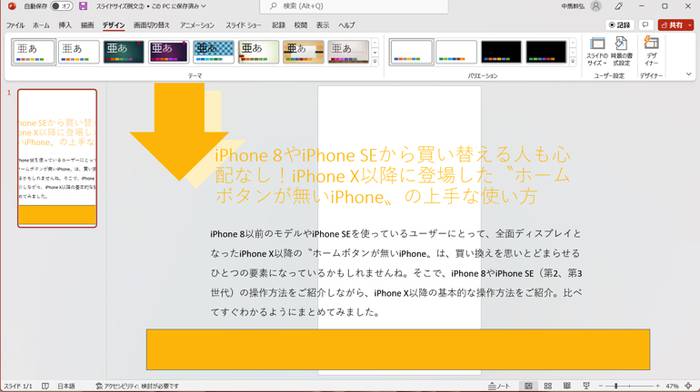This screenshot has height=392, width=700.
Task: Expand the themes gallery more arrow
Action: (x=375, y=62)
